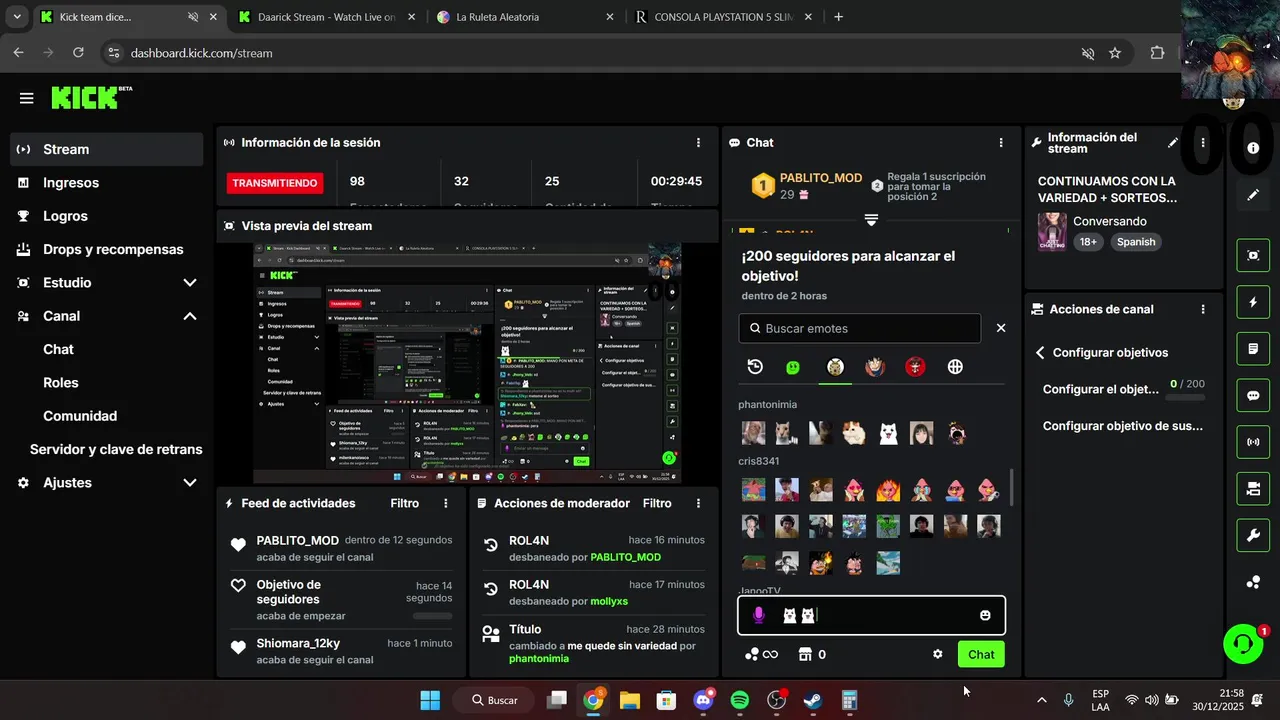The image size is (1280, 720).
Task: Click the info icon in right toolbar
Action: [x=1253, y=148]
